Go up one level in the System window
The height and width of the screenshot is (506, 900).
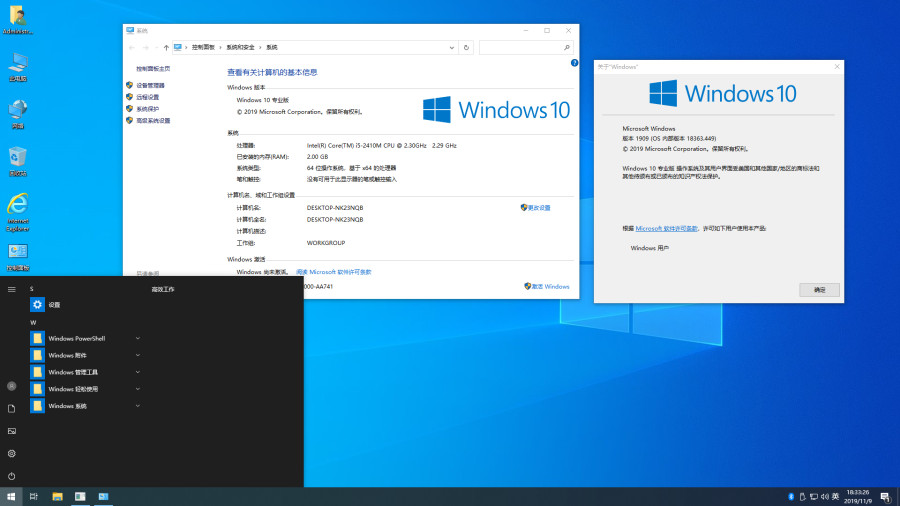point(166,48)
